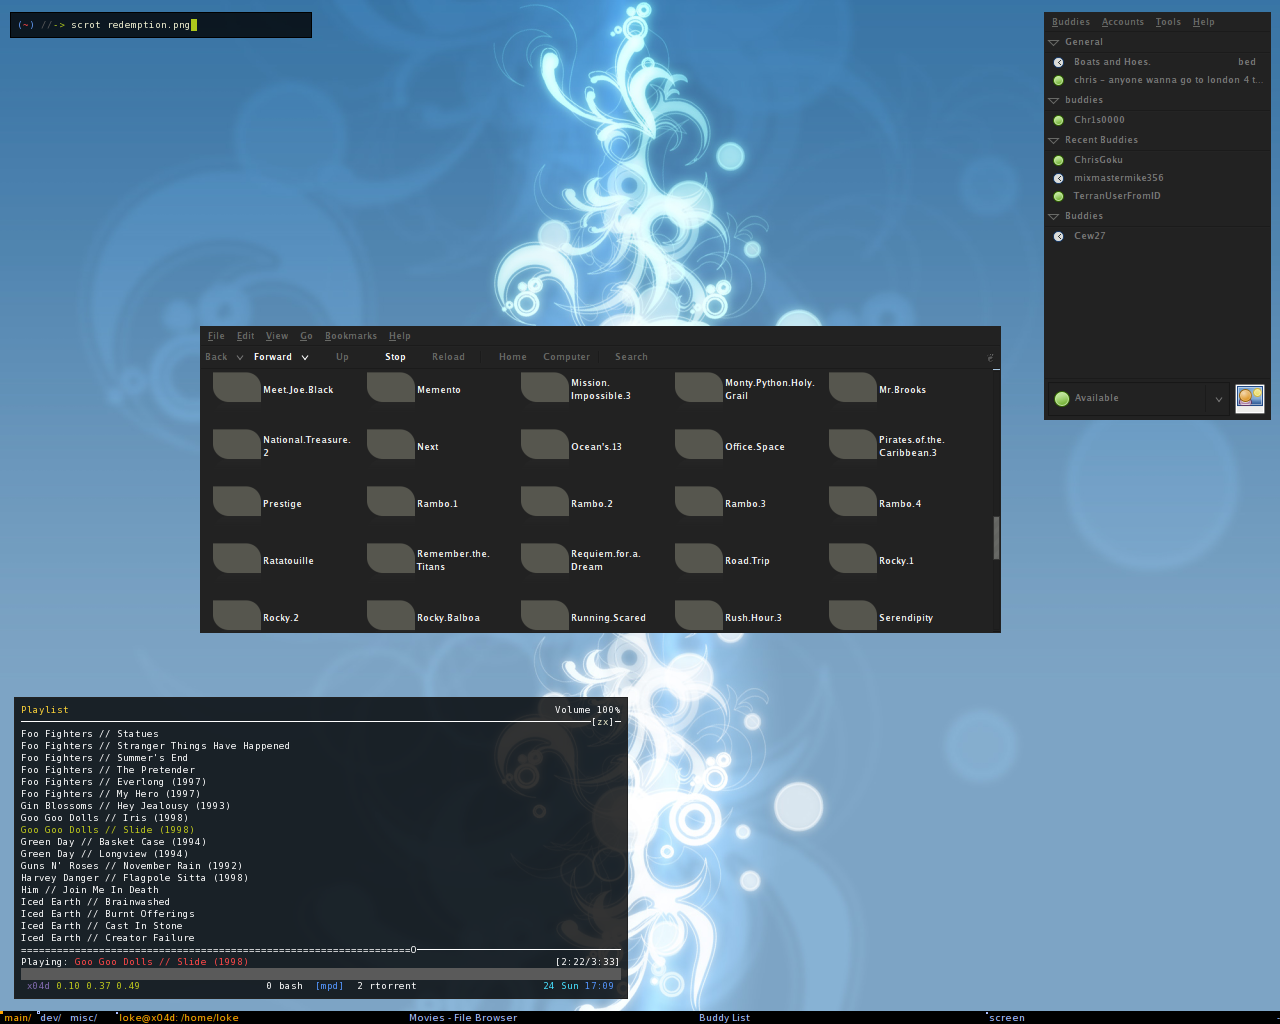Image resolution: width=1280 pixels, height=1024 pixels.
Task: Open the Requiem.for.a.Dream folder icon
Action: 545,559
